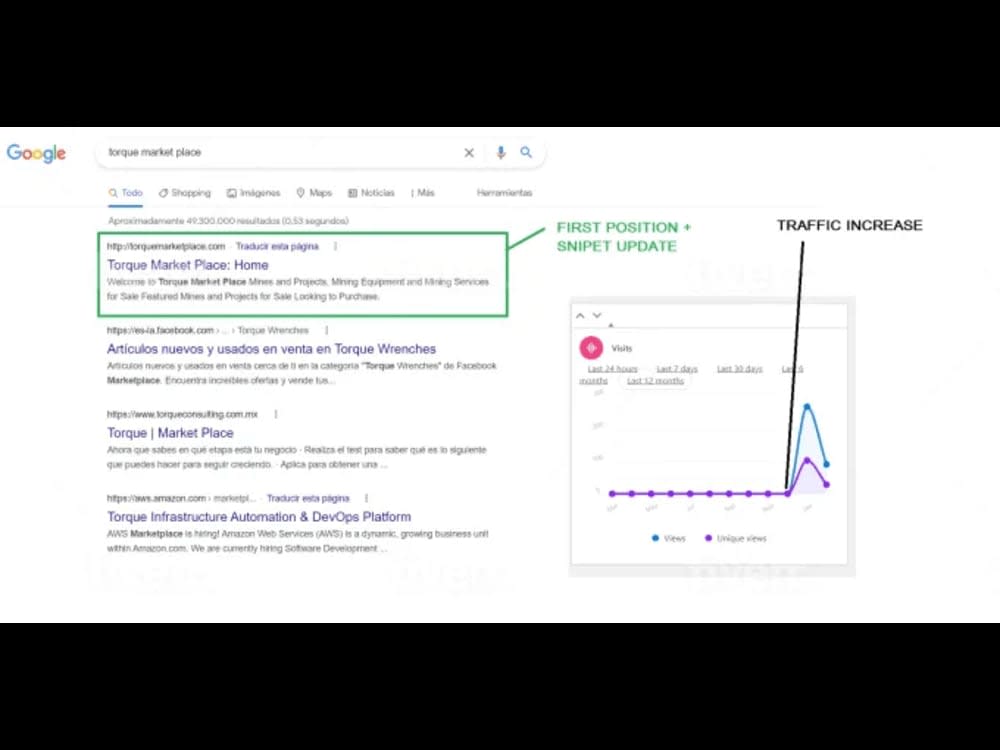Open options menu for torqueconsulting.com.mx result

pos(276,415)
